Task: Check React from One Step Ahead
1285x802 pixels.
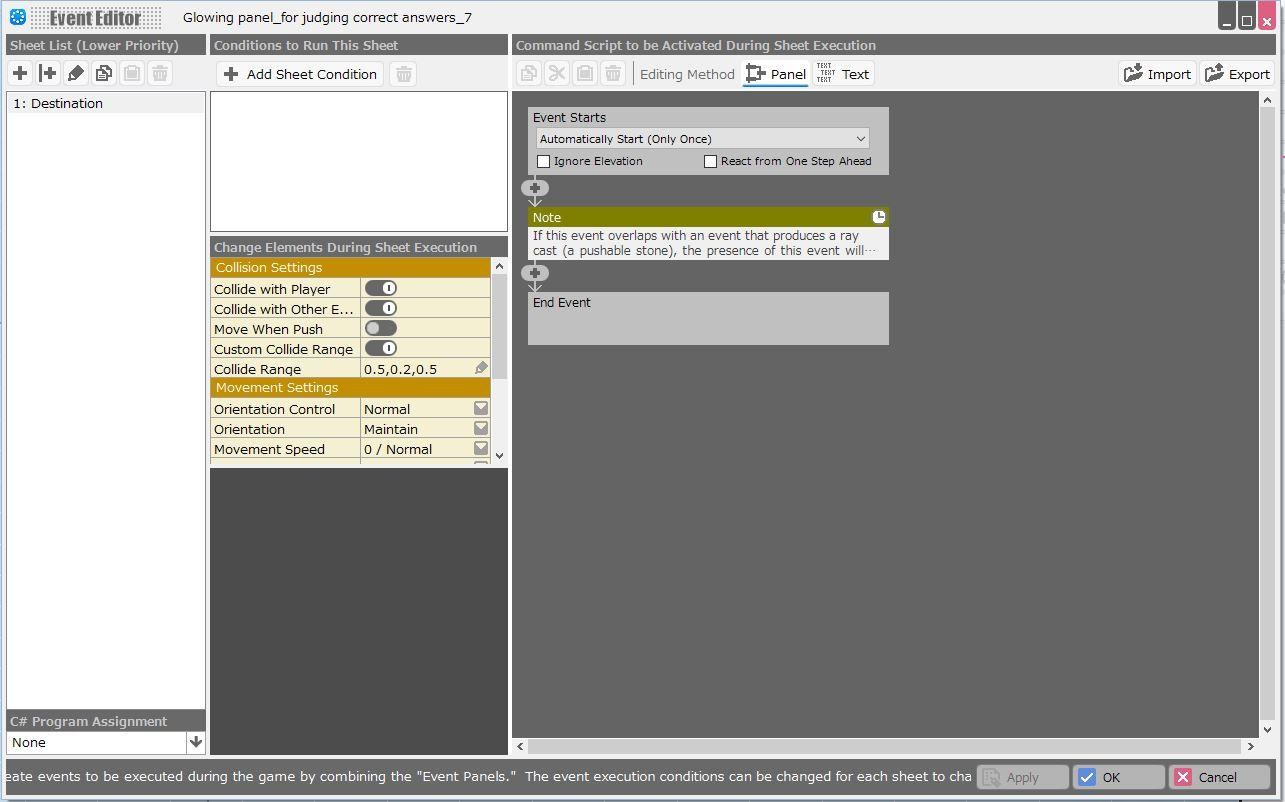Action: tap(711, 161)
